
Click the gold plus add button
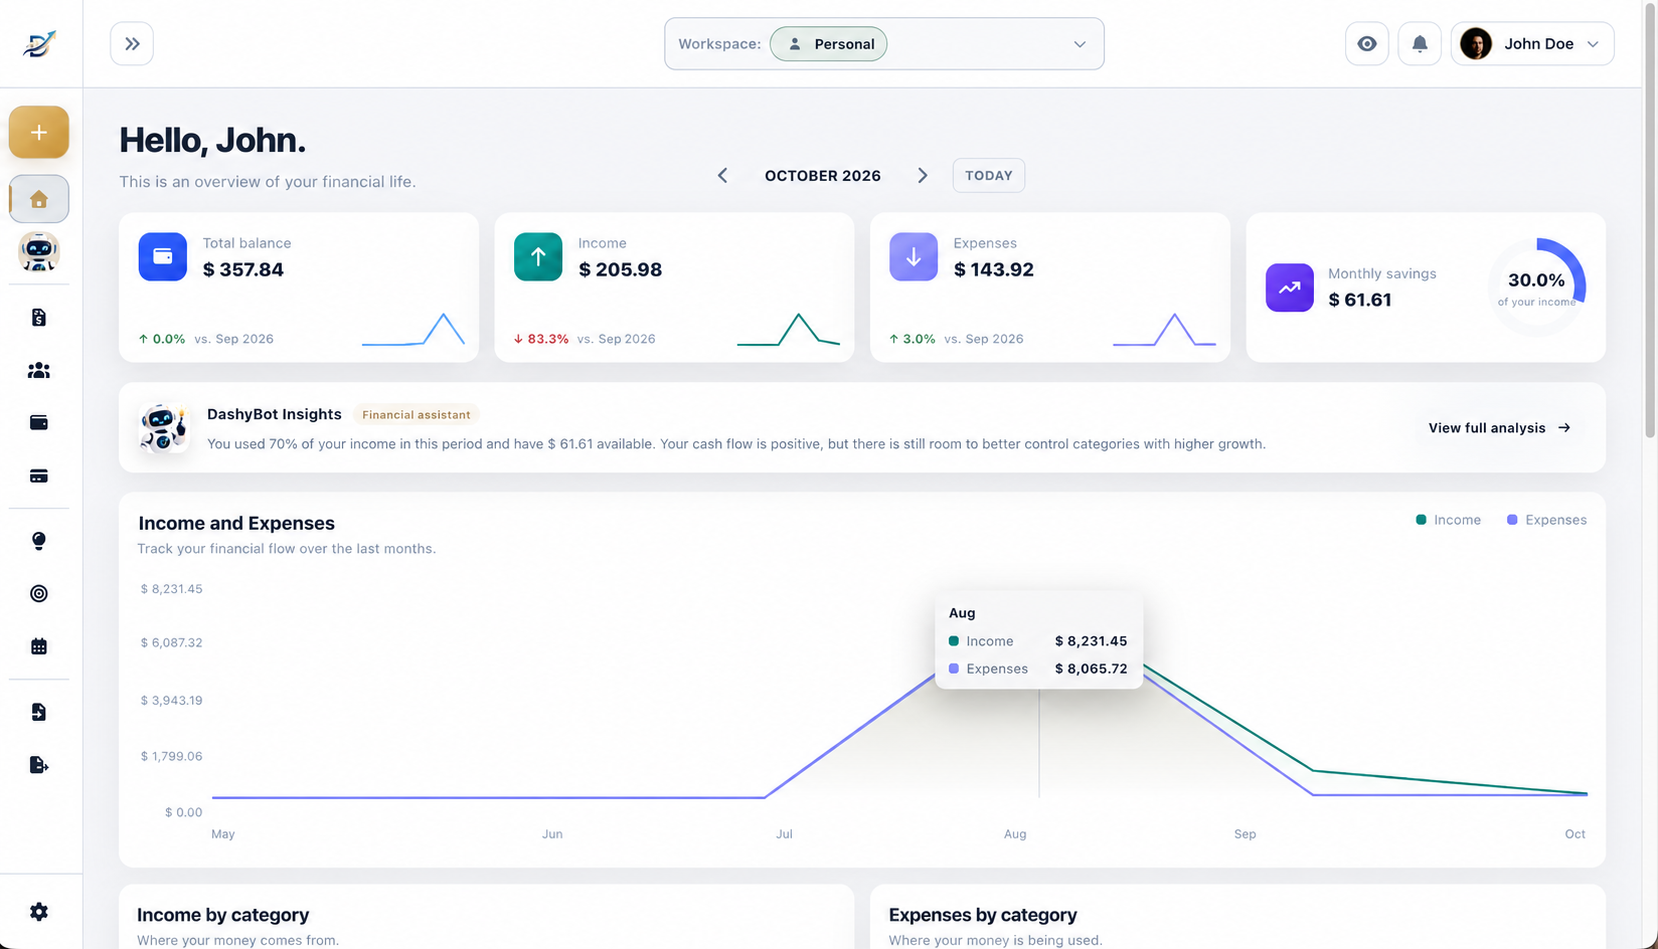pos(39,132)
